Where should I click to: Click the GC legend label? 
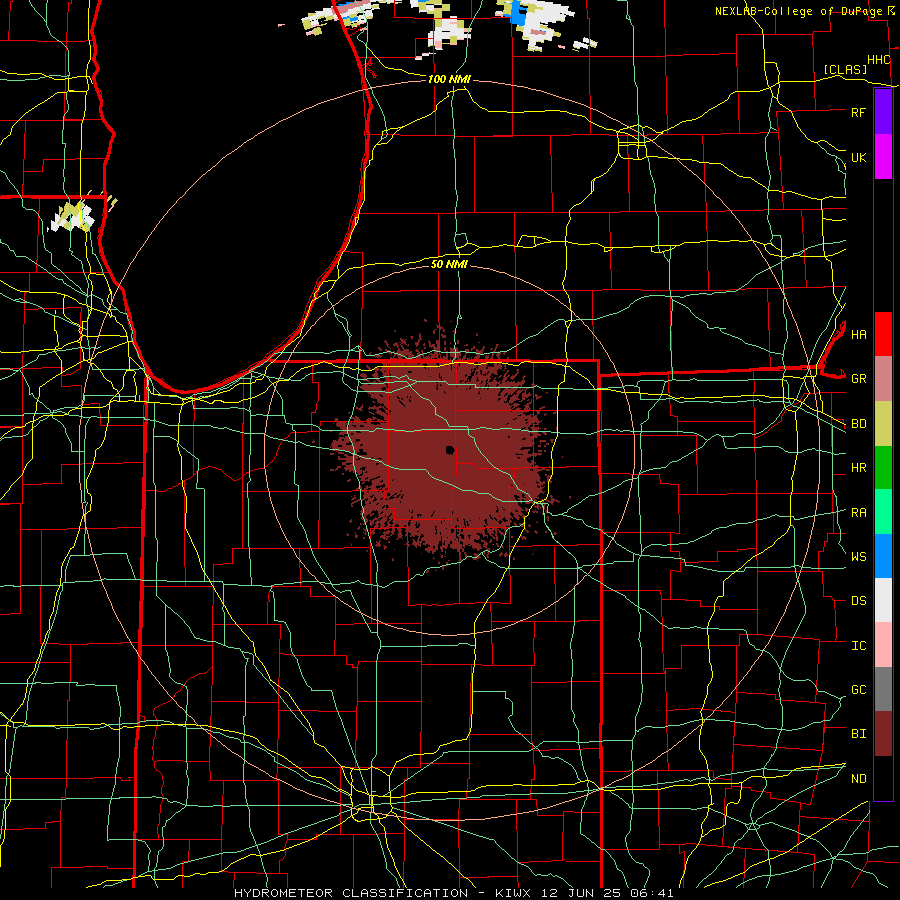[x=858, y=690]
